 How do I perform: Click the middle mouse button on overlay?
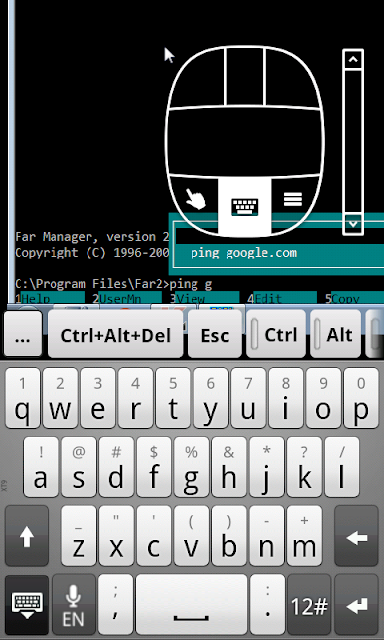245,76
